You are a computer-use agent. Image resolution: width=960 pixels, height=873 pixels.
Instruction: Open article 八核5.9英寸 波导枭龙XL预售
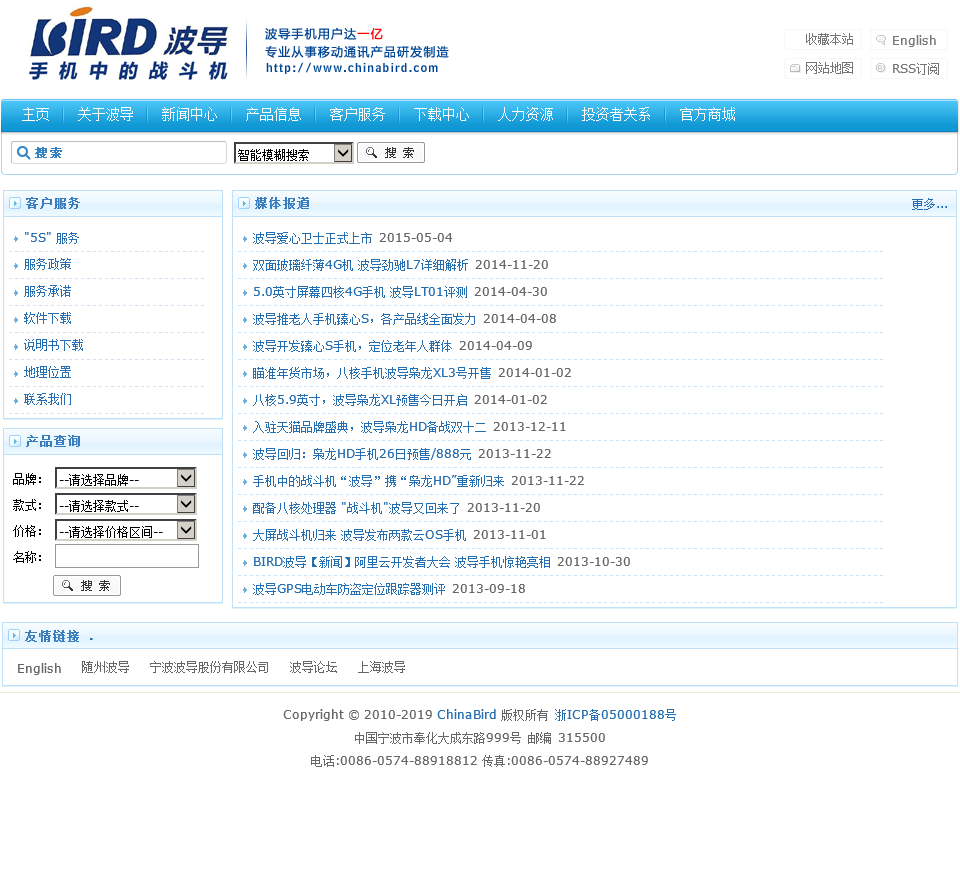360,400
